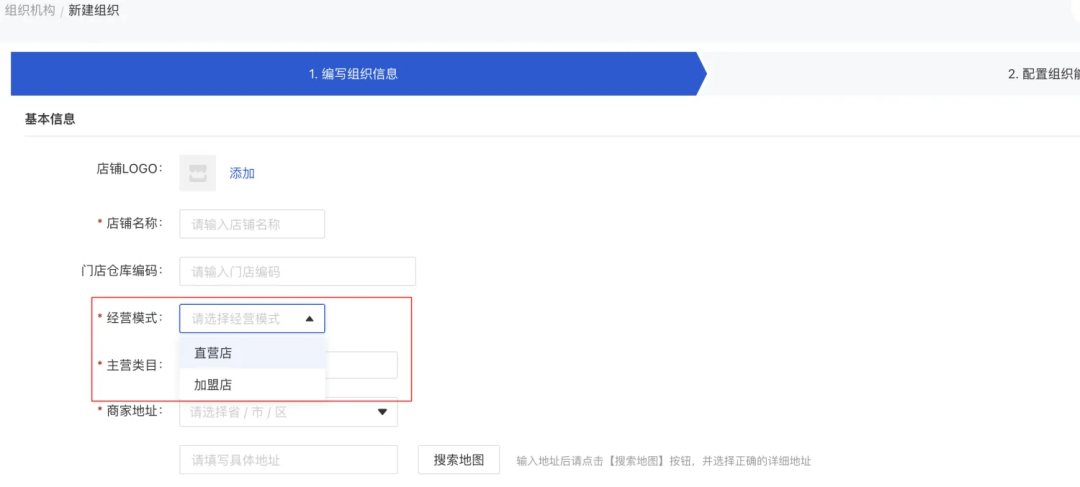
Task: Click the caret arrow in 经营模式 selector
Action: pyautogui.click(x=309, y=319)
